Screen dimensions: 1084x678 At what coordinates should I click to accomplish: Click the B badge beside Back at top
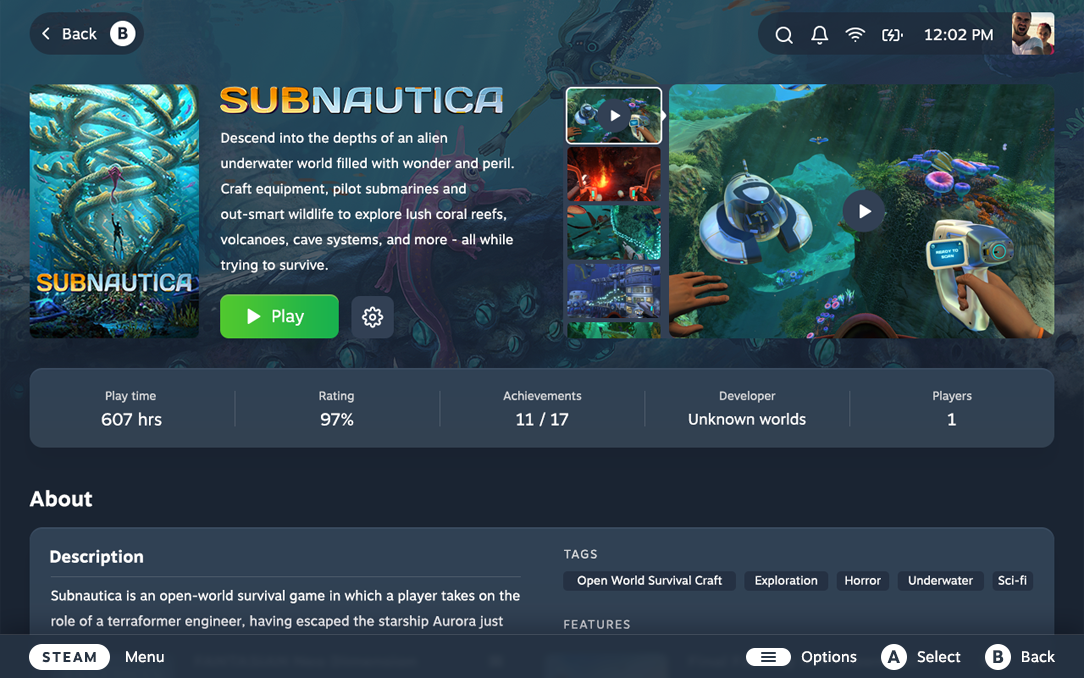tap(122, 33)
